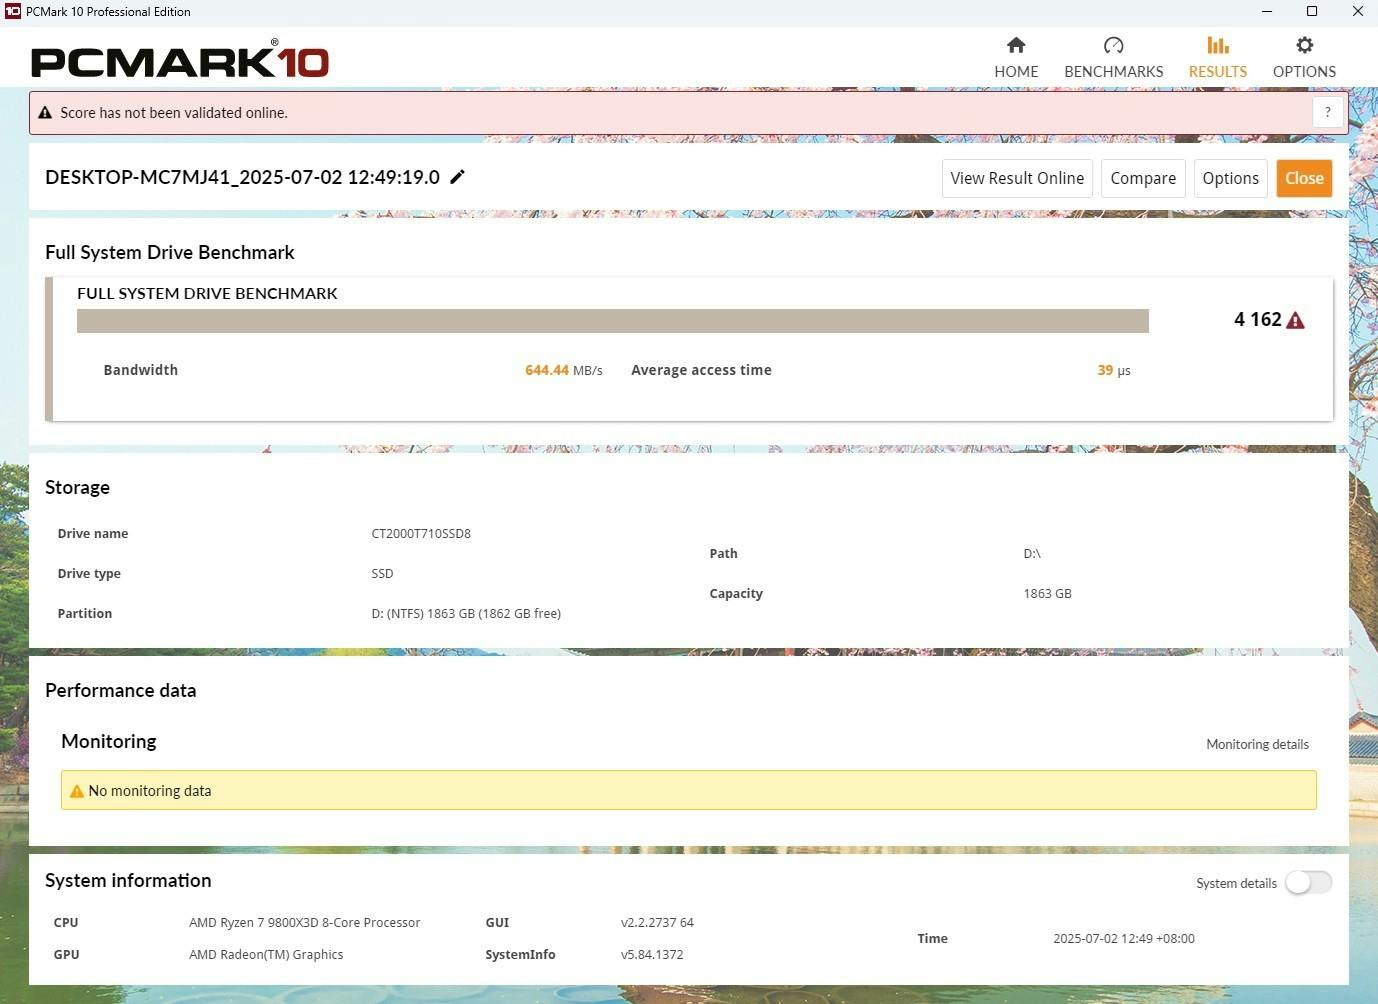The image size is (1378, 1004).
Task: Maximize the PCMark 10 window
Action: [x=1312, y=12]
